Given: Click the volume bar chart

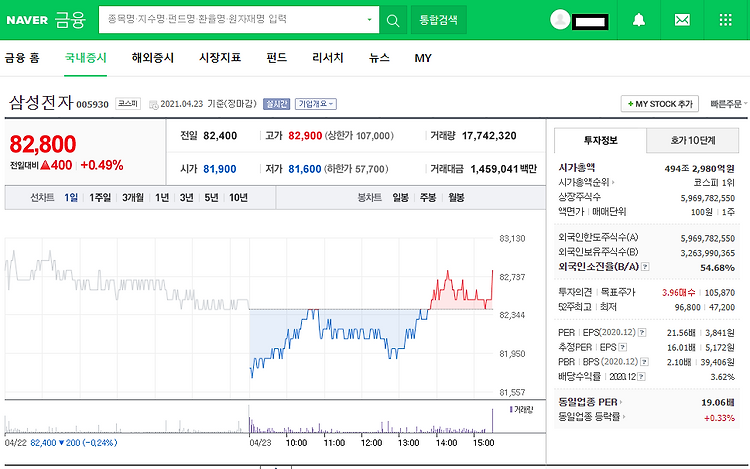Looking at the screenshot, I should (x=249, y=419).
